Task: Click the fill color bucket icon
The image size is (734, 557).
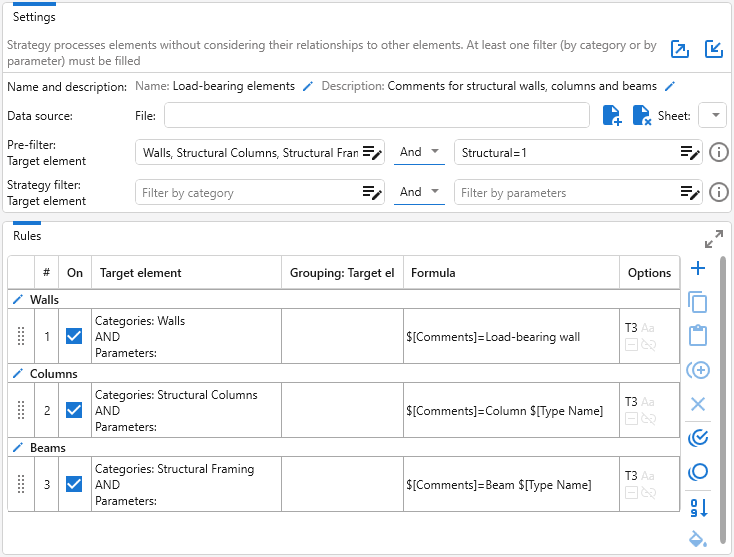Action: [x=698, y=539]
